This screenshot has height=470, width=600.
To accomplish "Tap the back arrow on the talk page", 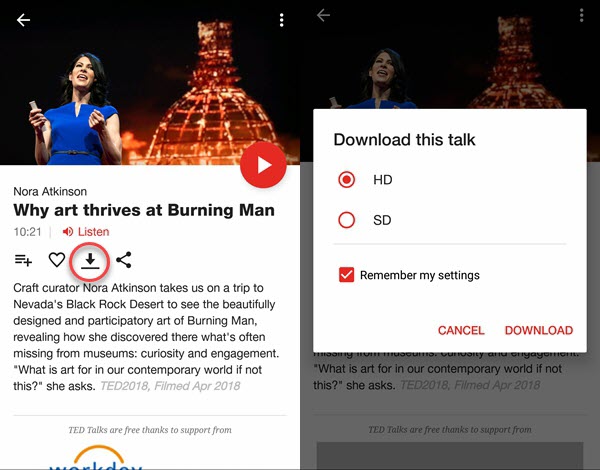I will (23, 20).
